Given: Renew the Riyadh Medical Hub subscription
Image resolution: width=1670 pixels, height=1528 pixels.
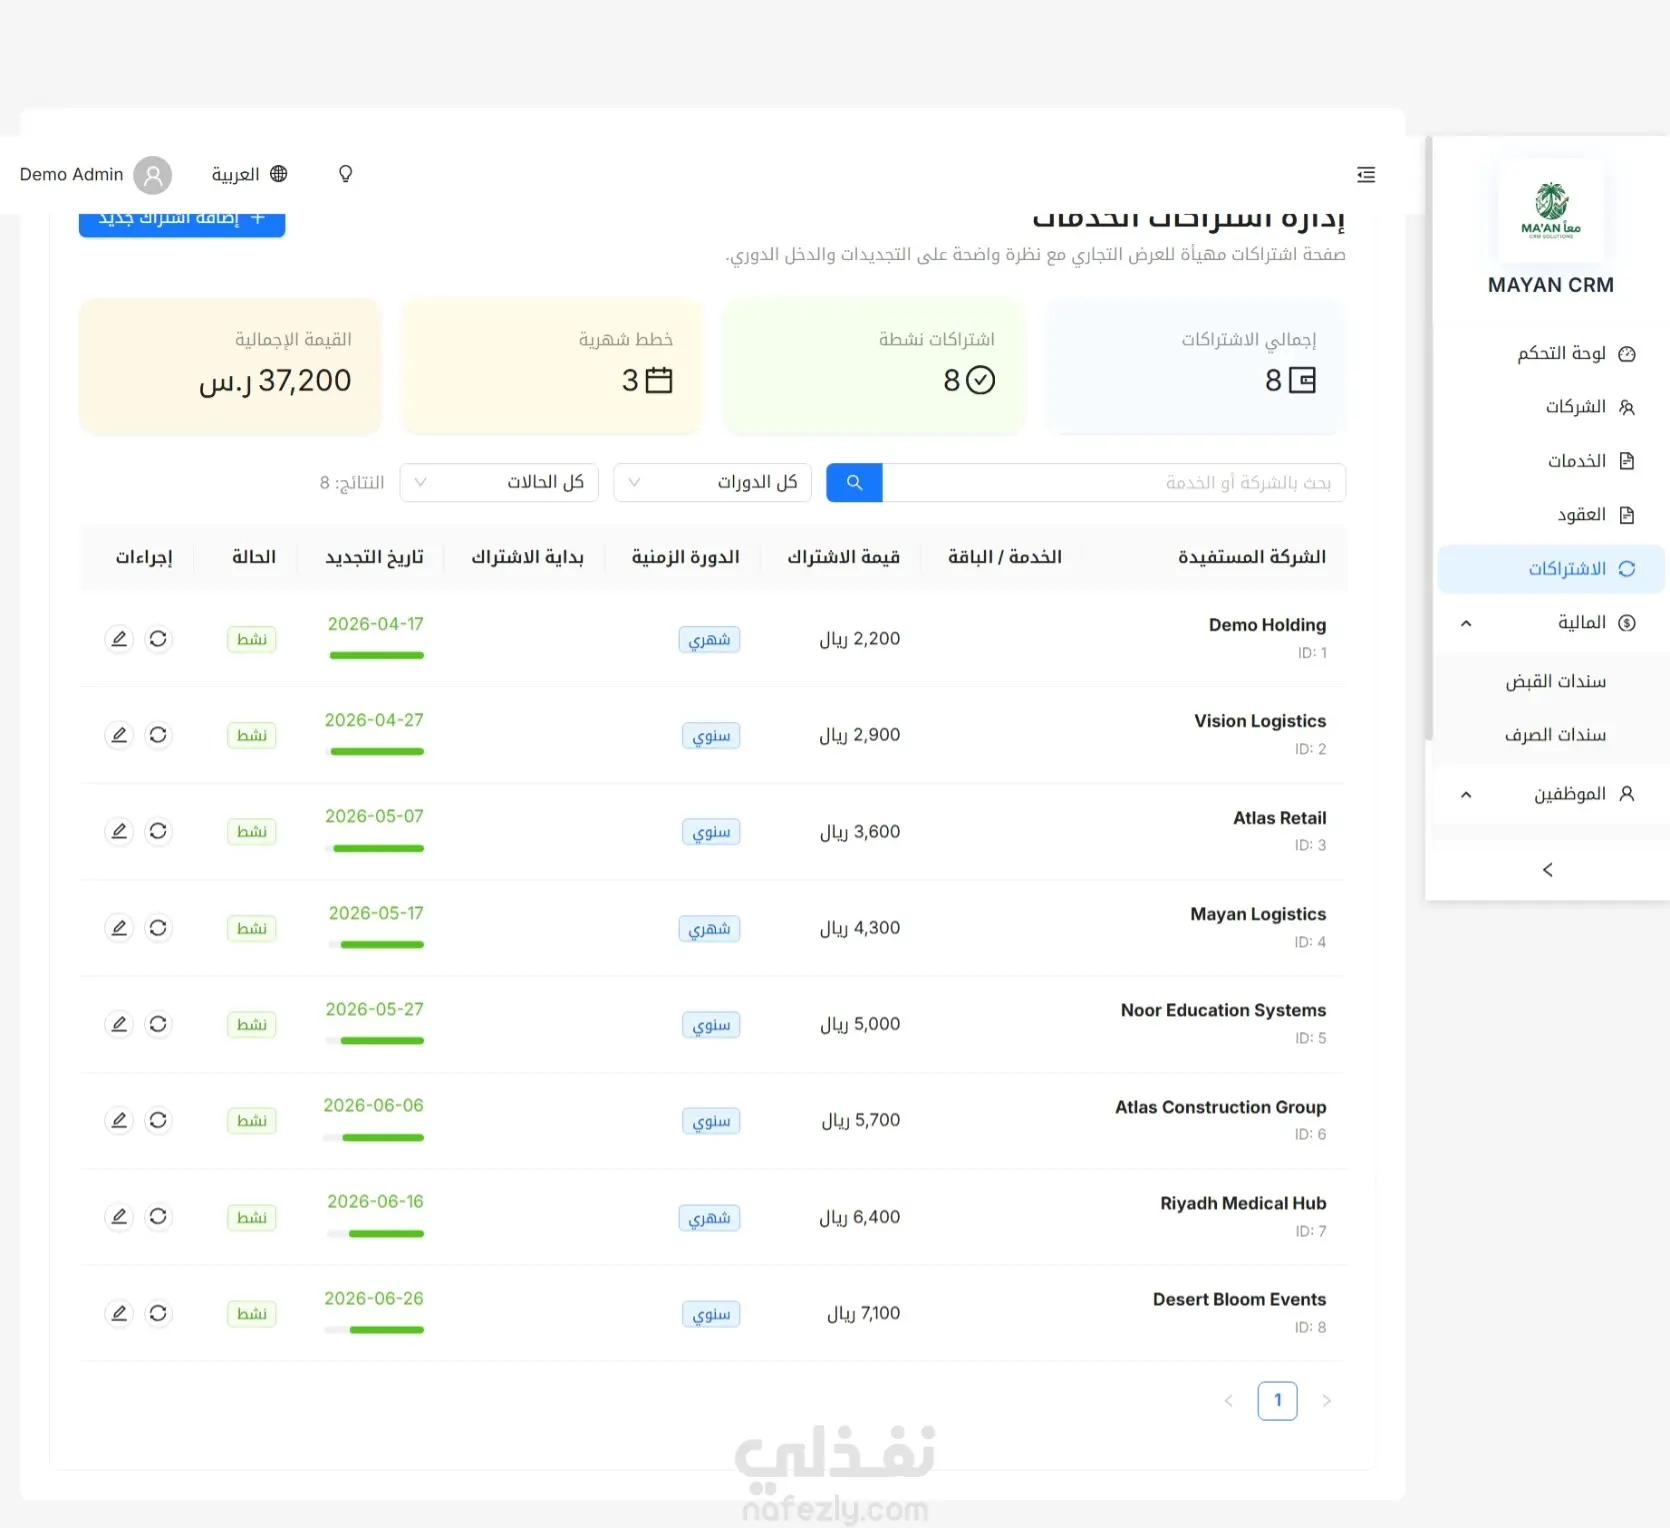Looking at the screenshot, I should (158, 1217).
